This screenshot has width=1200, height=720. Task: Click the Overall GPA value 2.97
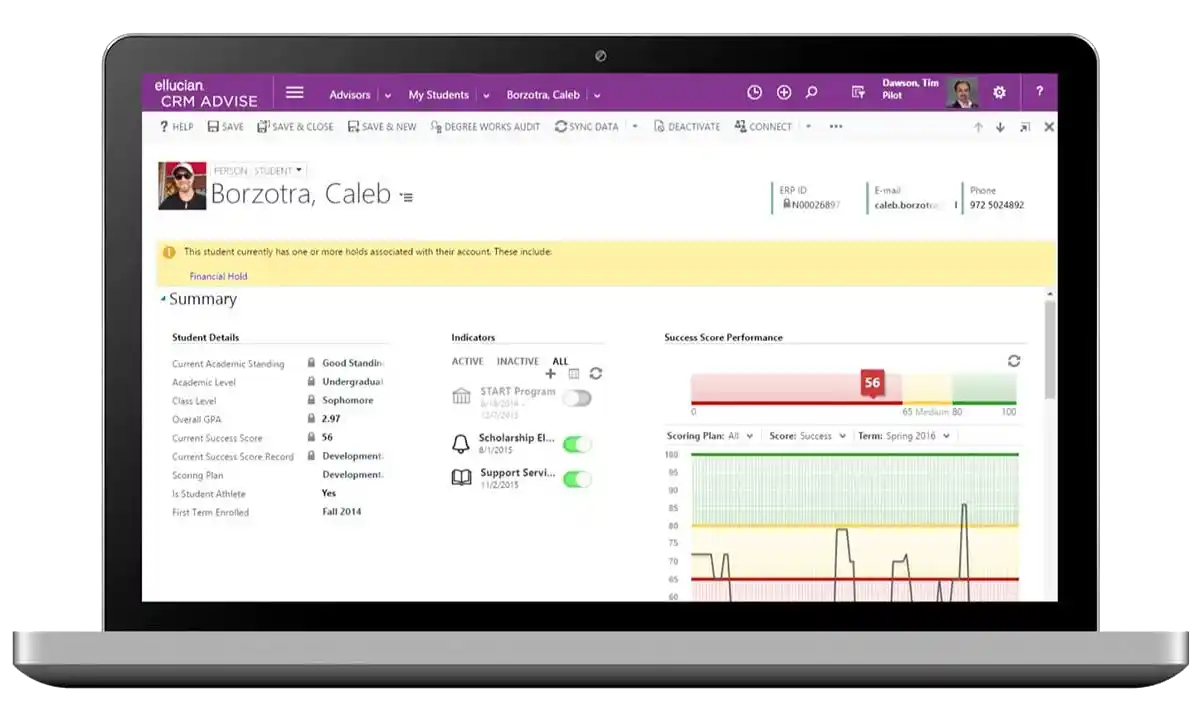point(331,419)
